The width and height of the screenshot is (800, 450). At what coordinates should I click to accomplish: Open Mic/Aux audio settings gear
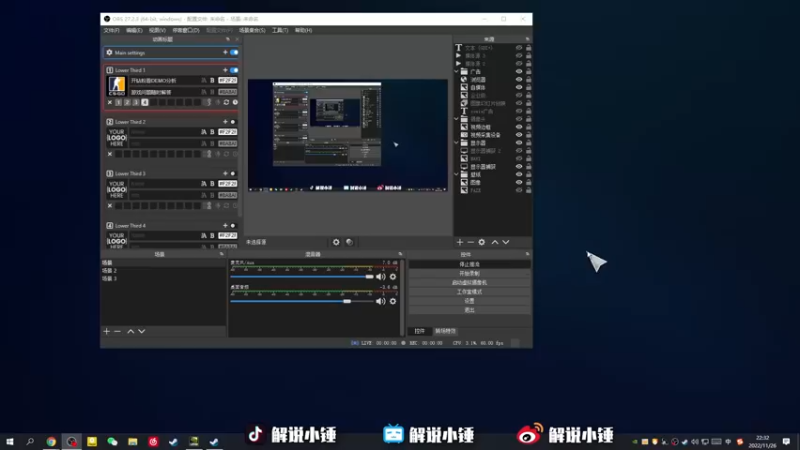393,277
